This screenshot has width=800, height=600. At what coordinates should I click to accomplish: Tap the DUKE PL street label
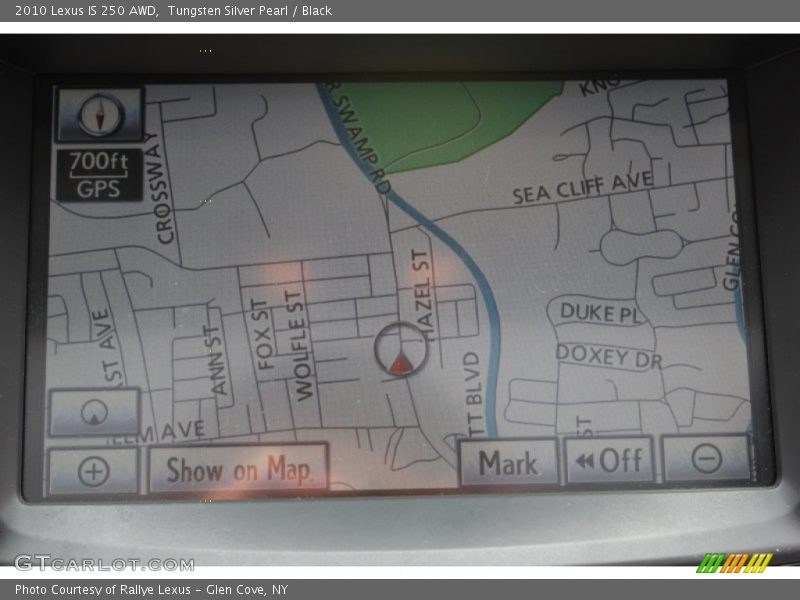pos(600,313)
